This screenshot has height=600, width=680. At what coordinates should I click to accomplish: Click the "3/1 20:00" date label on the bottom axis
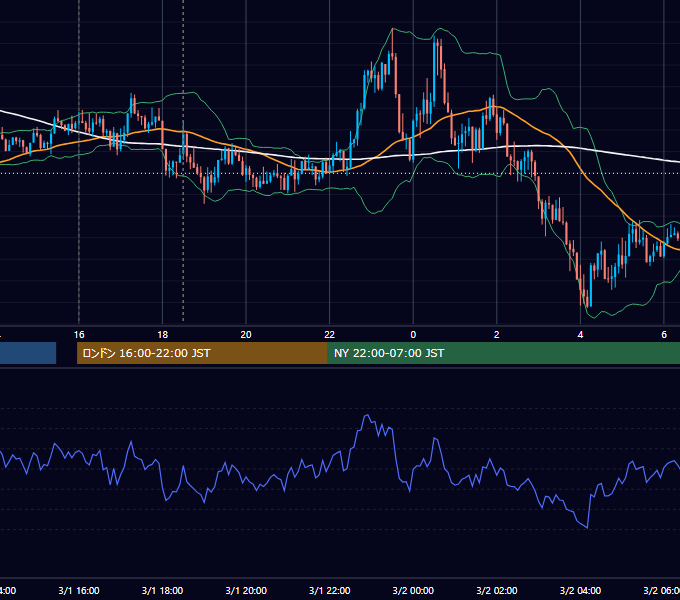click(246, 590)
